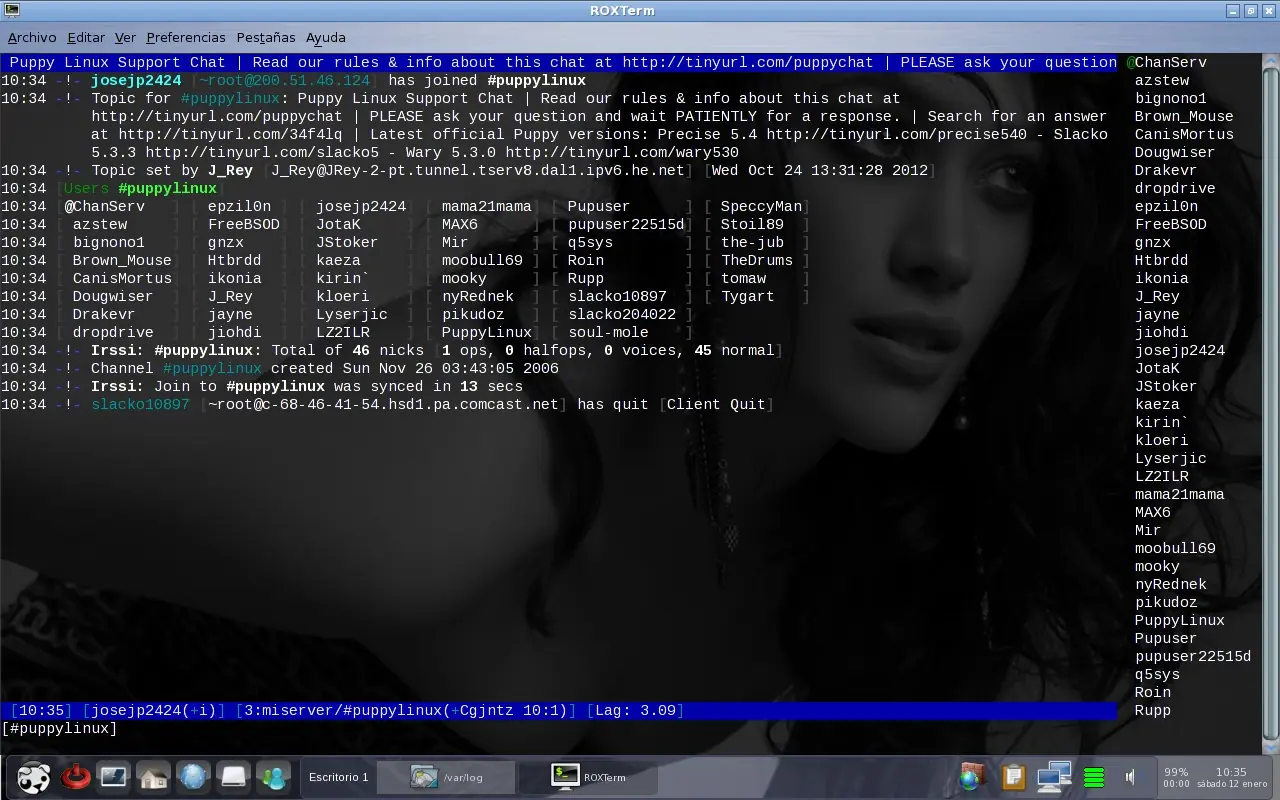Click the ROXTerm window menu icon in titlebar
The image size is (1280, 800).
[12, 11]
